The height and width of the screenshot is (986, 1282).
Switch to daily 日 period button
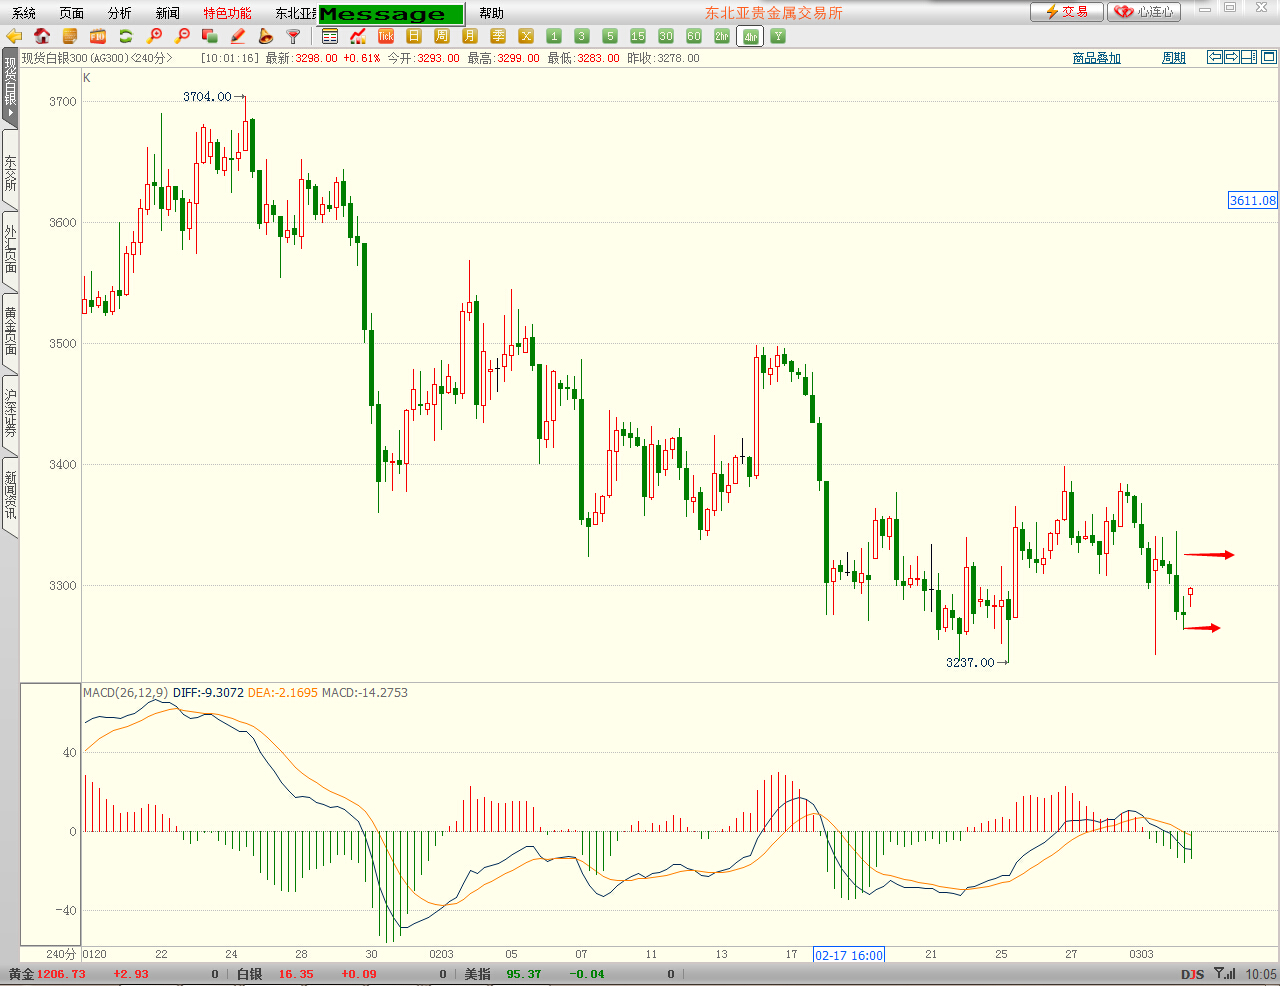pyautogui.click(x=414, y=36)
